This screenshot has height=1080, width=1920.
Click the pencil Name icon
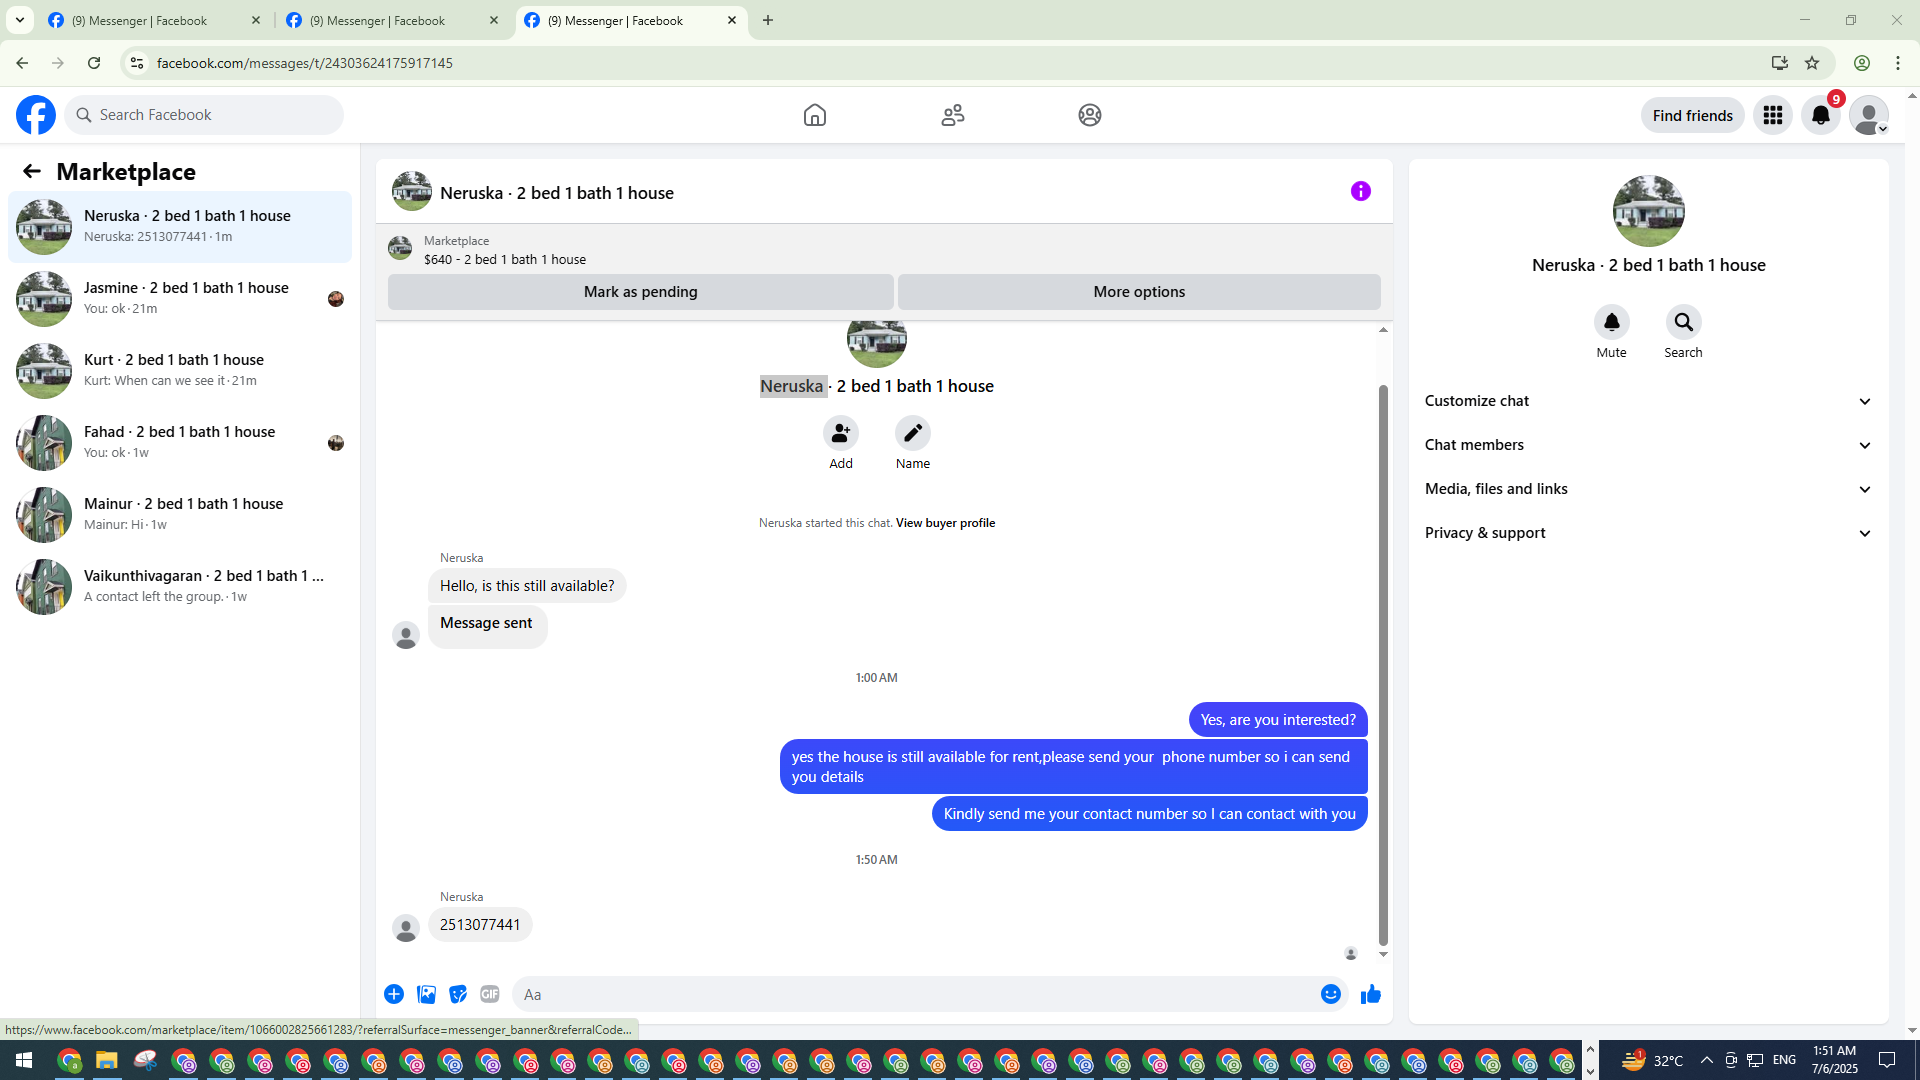(x=912, y=433)
